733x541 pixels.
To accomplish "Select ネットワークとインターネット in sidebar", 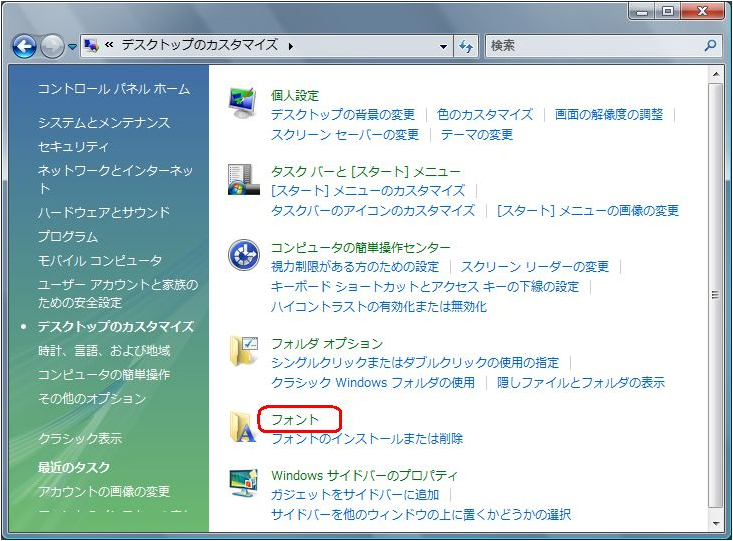I will pos(115,180).
